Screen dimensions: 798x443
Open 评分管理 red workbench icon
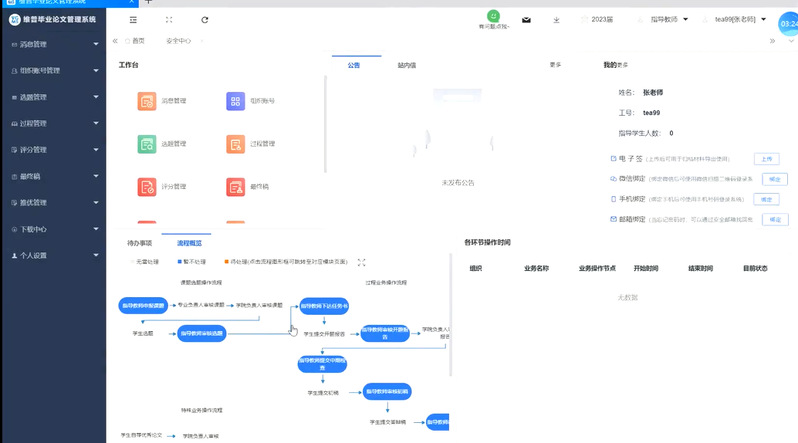tap(147, 187)
